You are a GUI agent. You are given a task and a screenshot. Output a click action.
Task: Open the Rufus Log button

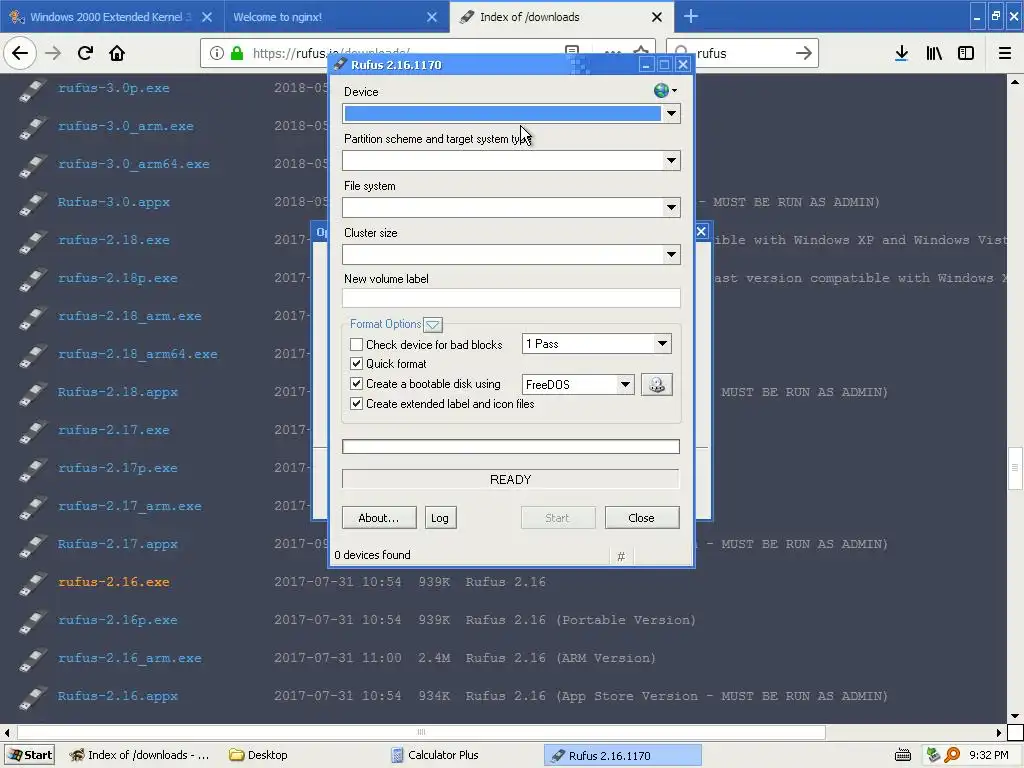point(440,518)
